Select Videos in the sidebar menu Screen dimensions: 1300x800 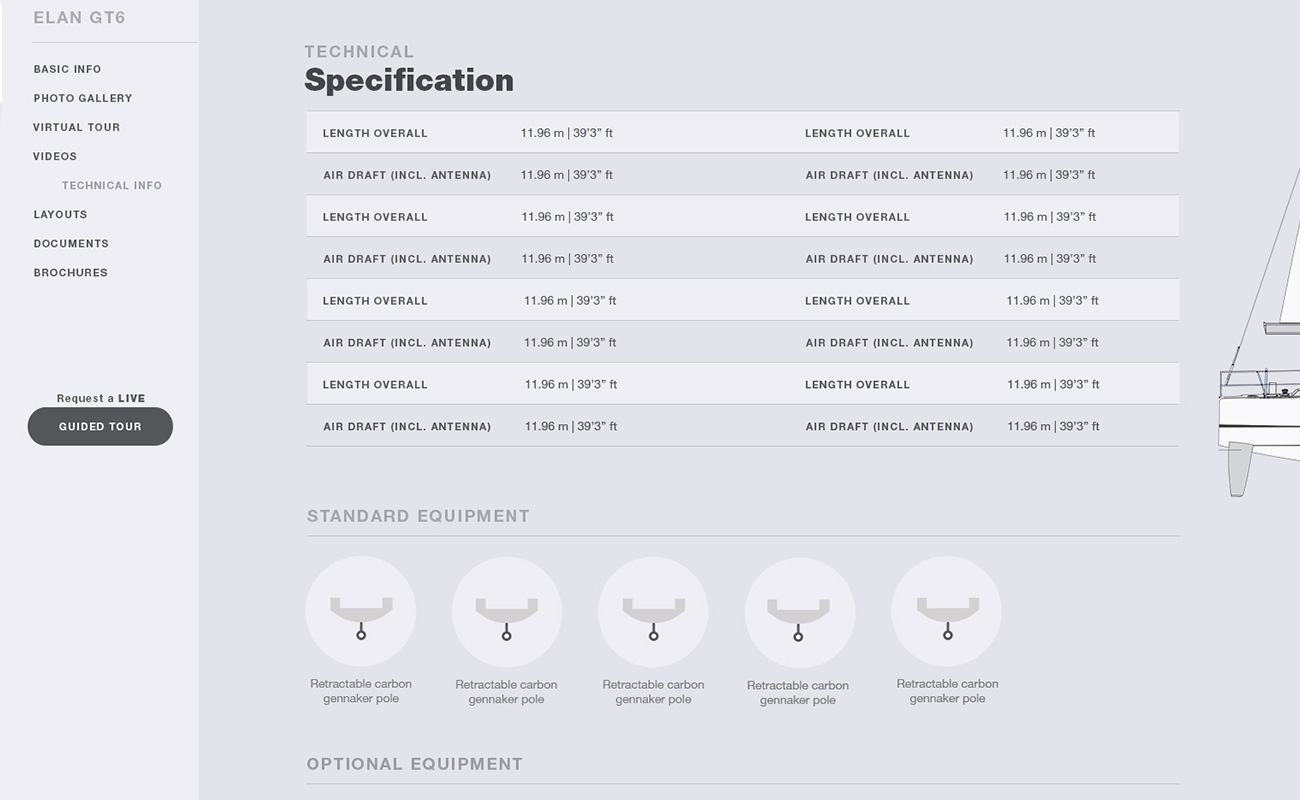click(x=55, y=156)
